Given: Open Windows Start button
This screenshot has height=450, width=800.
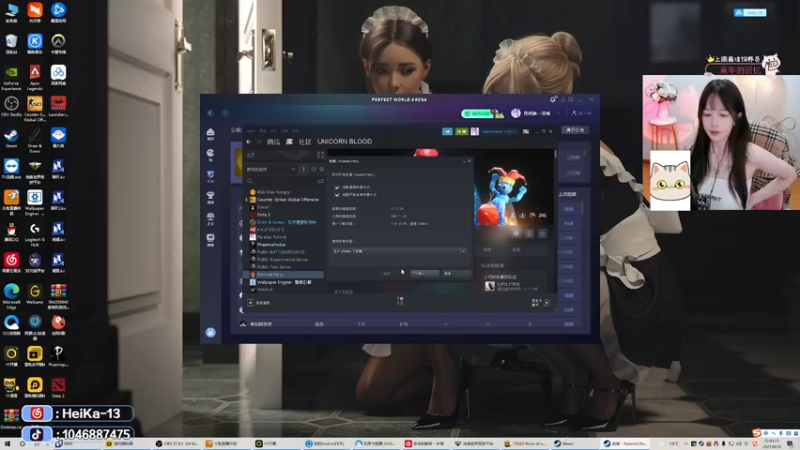Looking at the screenshot, I should [x=7, y=444].
